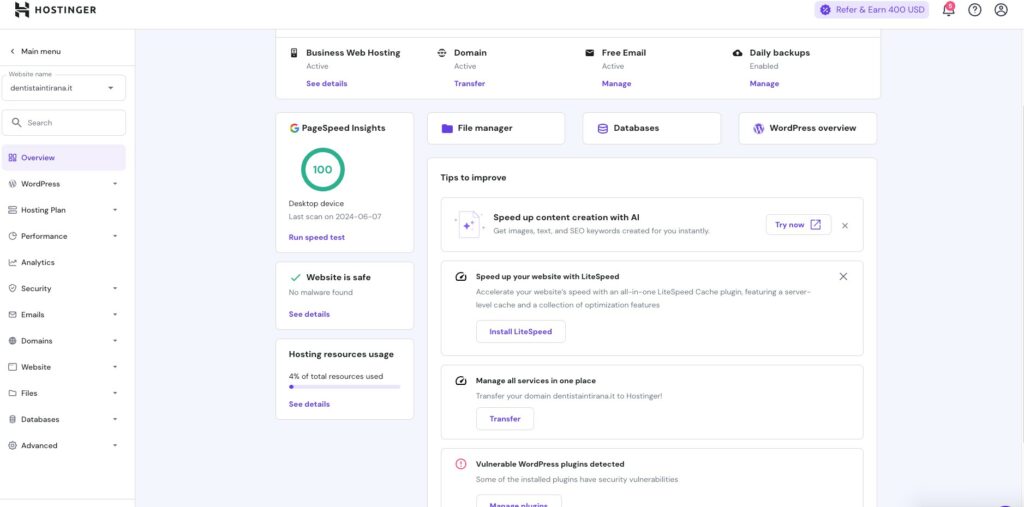Viewport: 1024px width, 507px height.
Task: Open See details under Business Web Hosting
Action: click(x=327, y=84)
